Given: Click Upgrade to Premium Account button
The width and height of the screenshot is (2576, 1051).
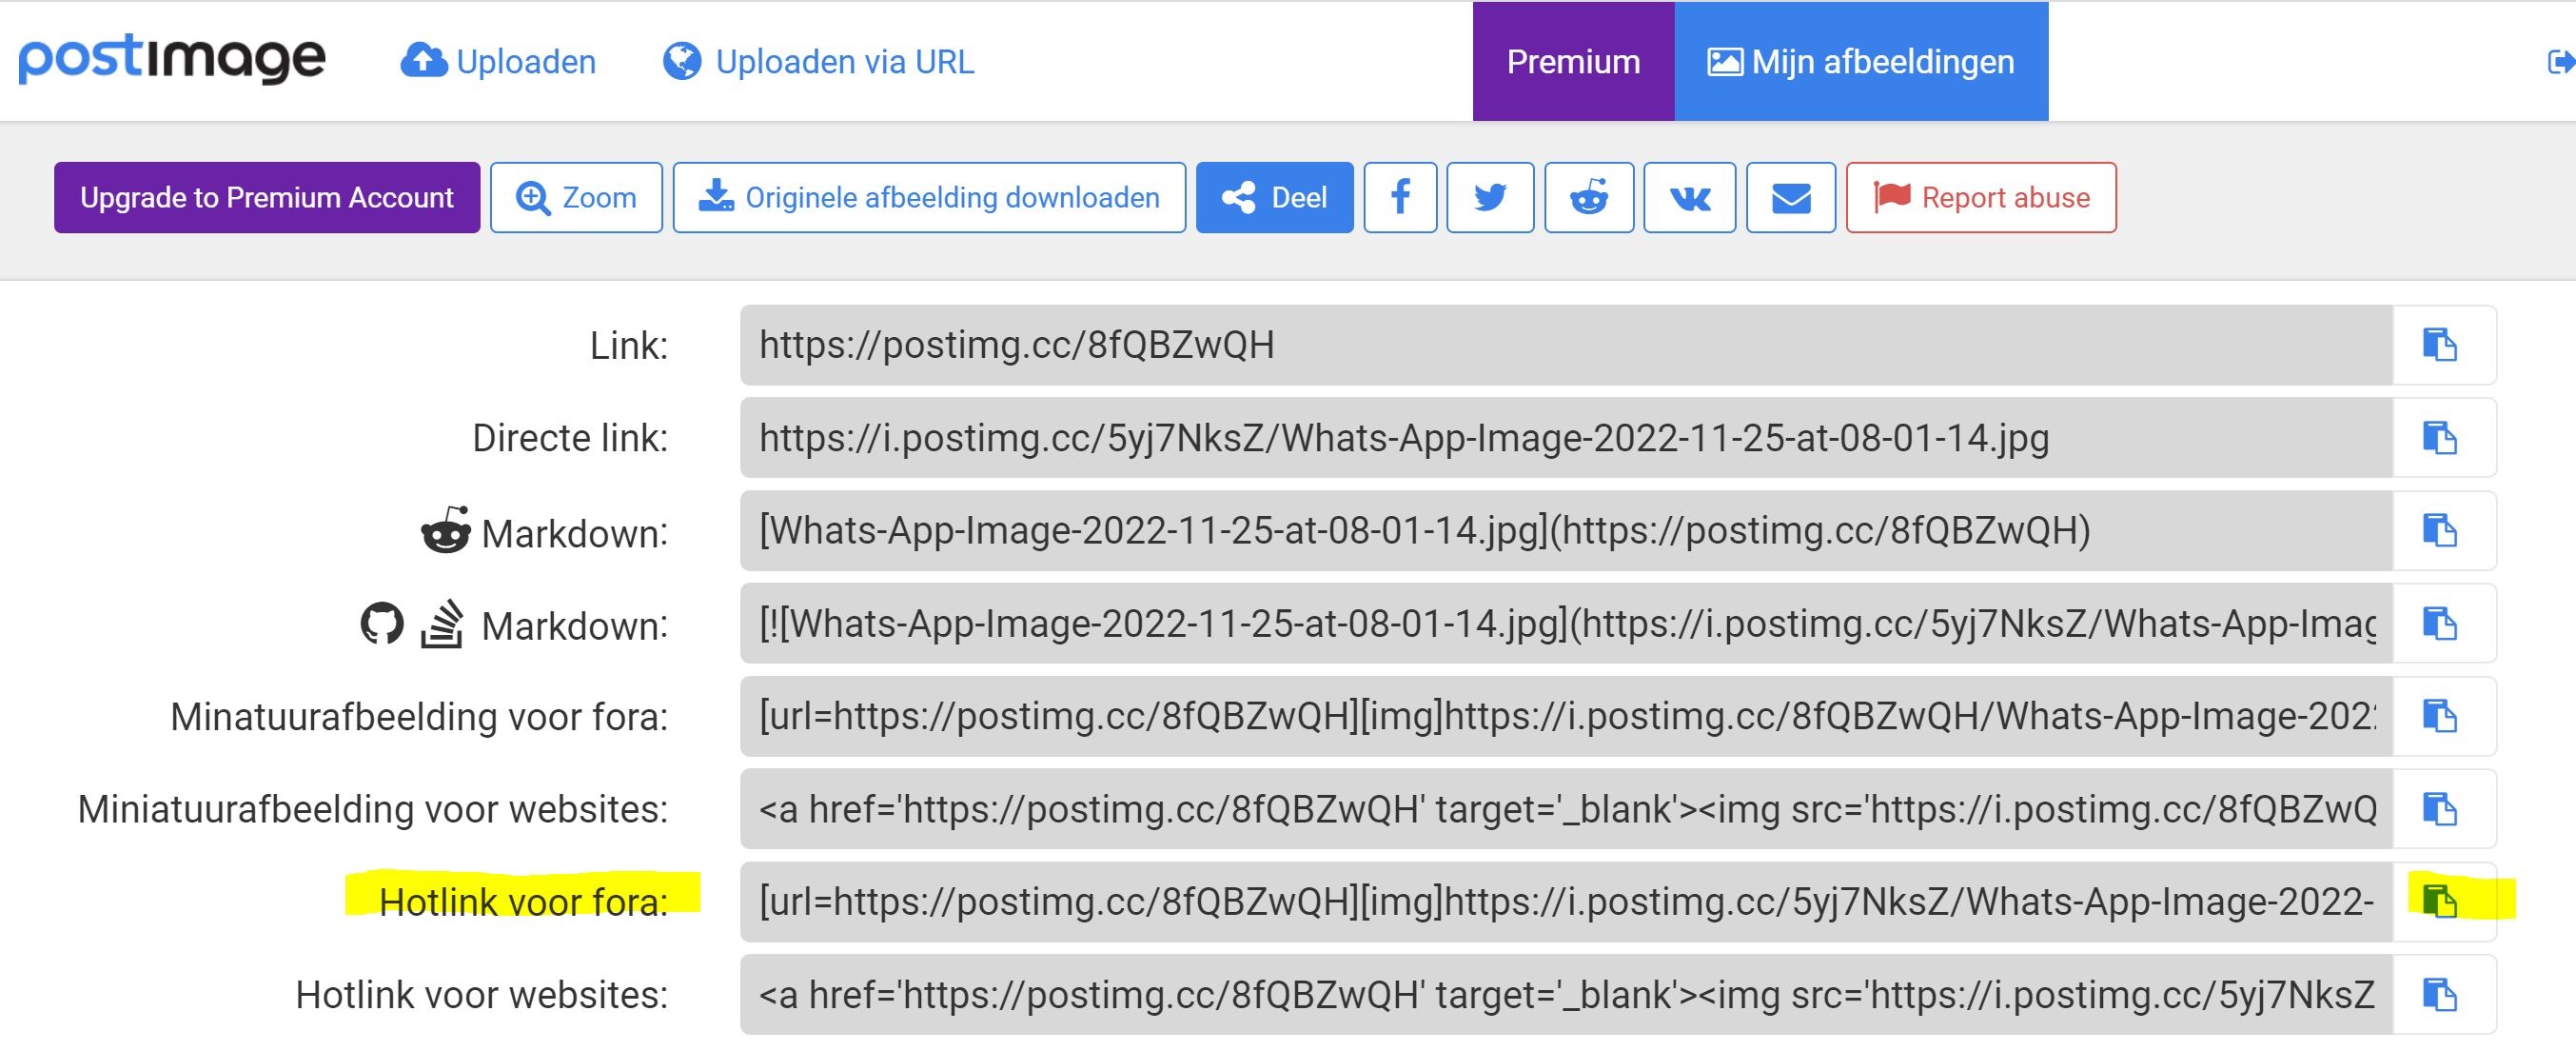Looking at the screenshot, I should click(267, 198).
